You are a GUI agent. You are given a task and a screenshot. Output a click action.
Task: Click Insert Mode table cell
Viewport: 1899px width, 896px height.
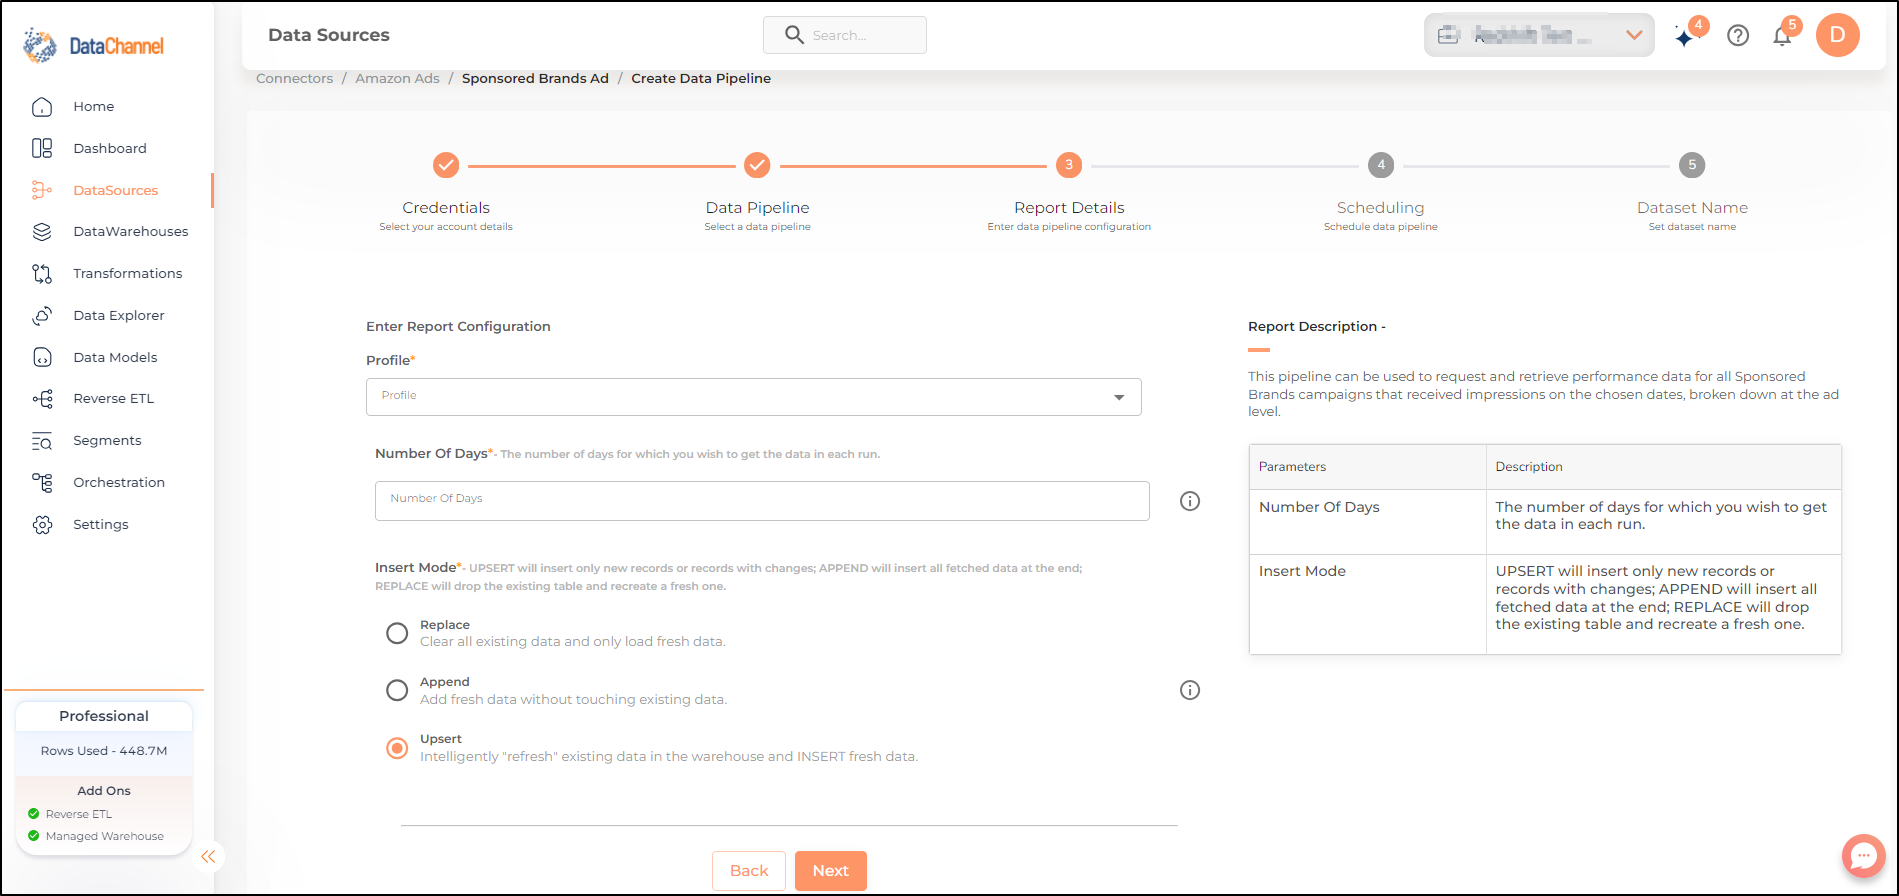1367,604
